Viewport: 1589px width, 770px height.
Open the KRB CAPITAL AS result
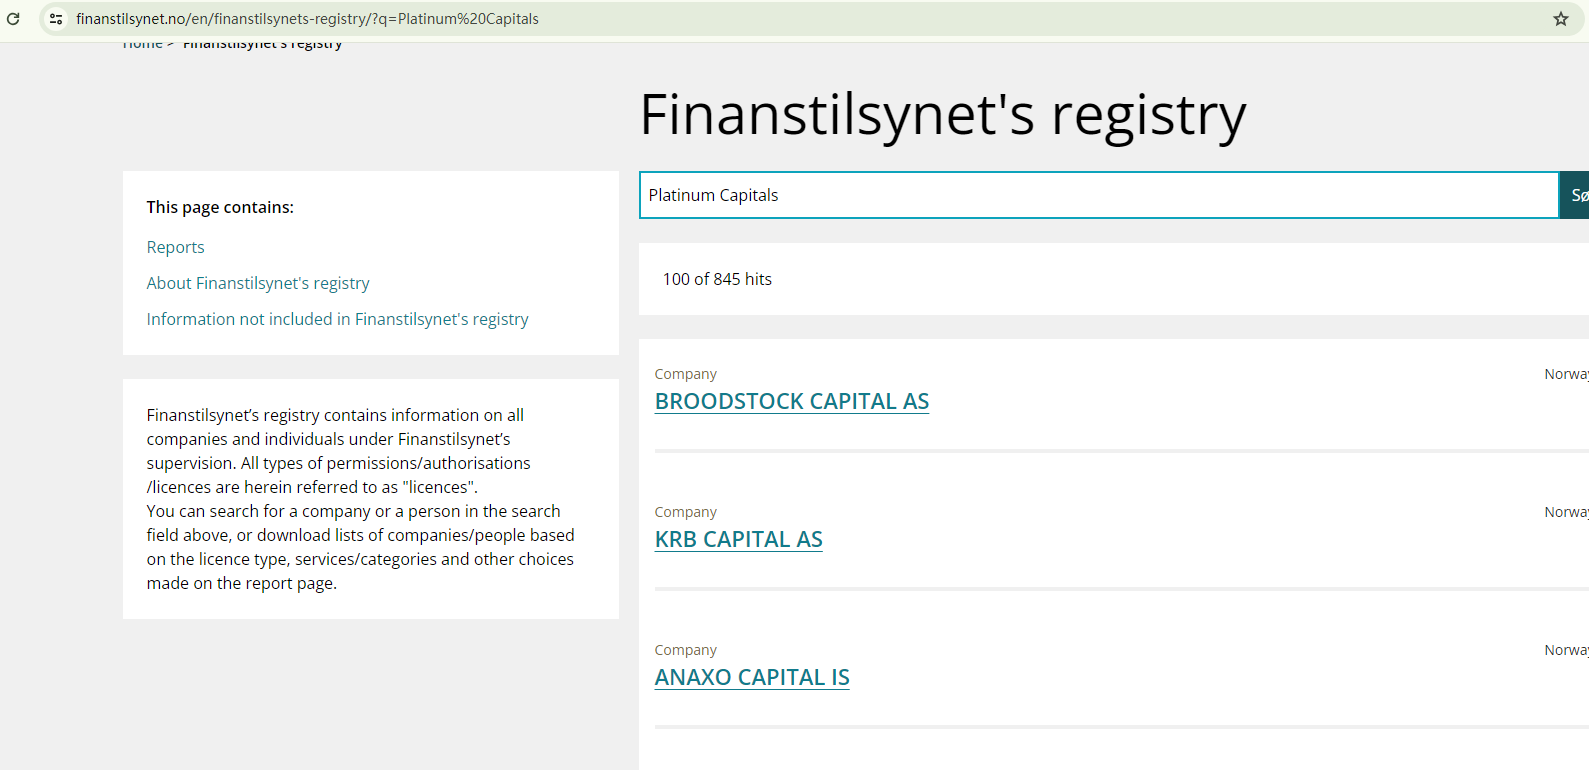[738, 539]
